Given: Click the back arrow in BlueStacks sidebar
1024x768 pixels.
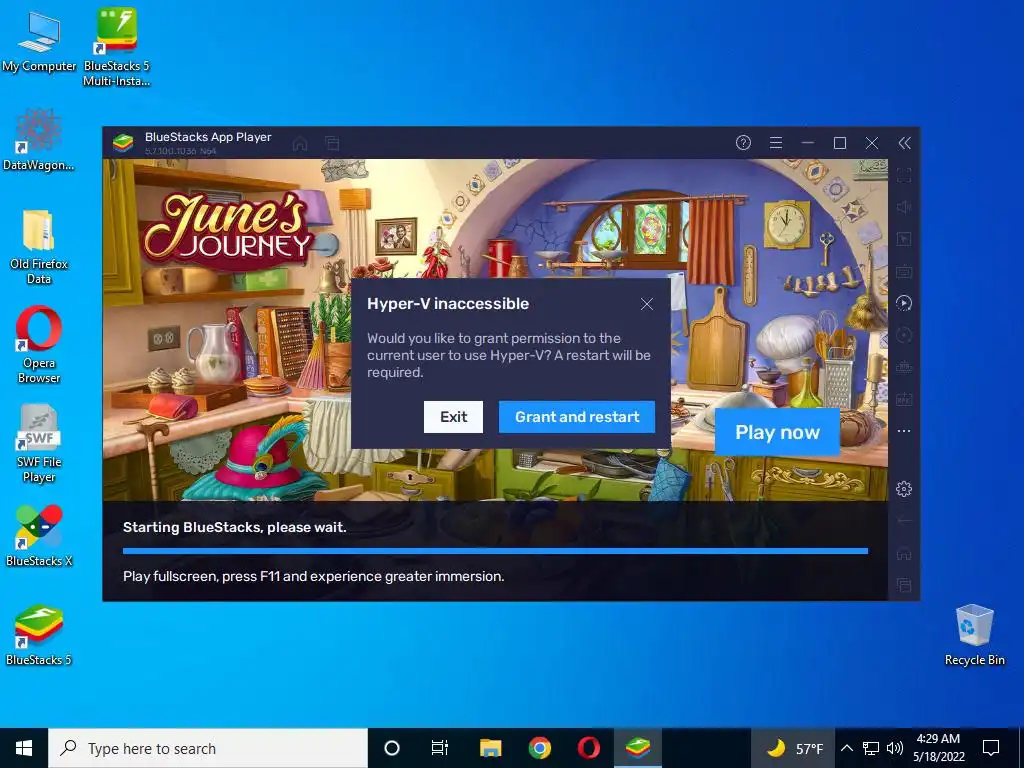Looking at the screenshot, I should pos(904,520).
